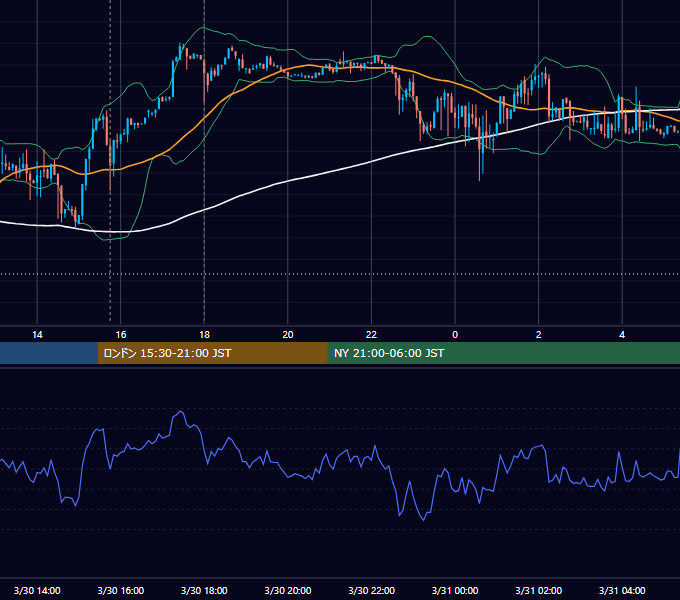Click the 22 label on price chart time axis
The height and width of the screenshot is (600, 680).
pos(371,335)
